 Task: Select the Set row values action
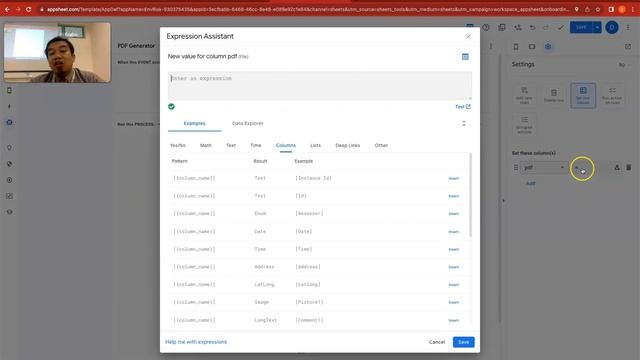583,95
